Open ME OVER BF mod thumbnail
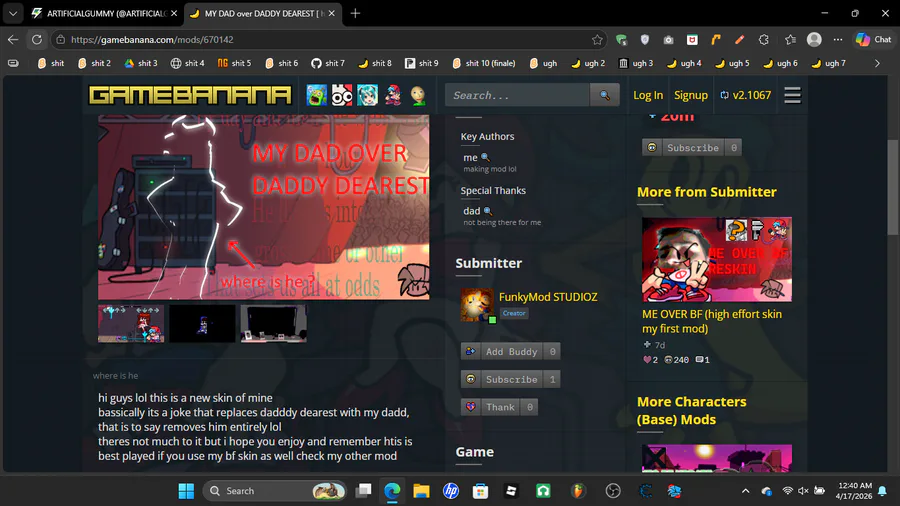The height and width of the screenshot is (506, 900). pyautogui.click(x=717, y=259)
